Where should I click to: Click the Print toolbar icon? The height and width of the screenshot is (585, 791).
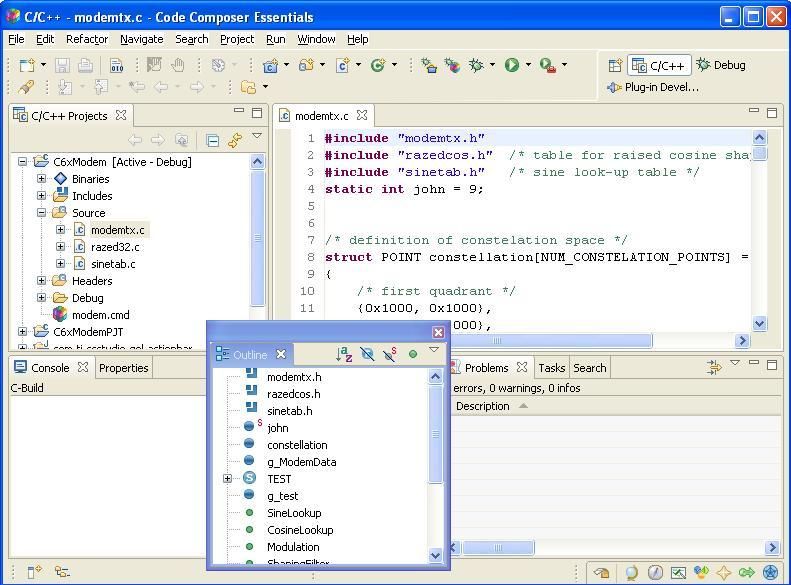click(85, 65)
